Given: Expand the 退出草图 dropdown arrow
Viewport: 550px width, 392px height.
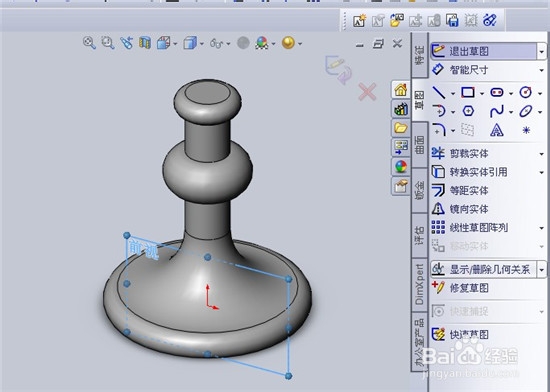Looking at the screenshot, I should (542, 52).
